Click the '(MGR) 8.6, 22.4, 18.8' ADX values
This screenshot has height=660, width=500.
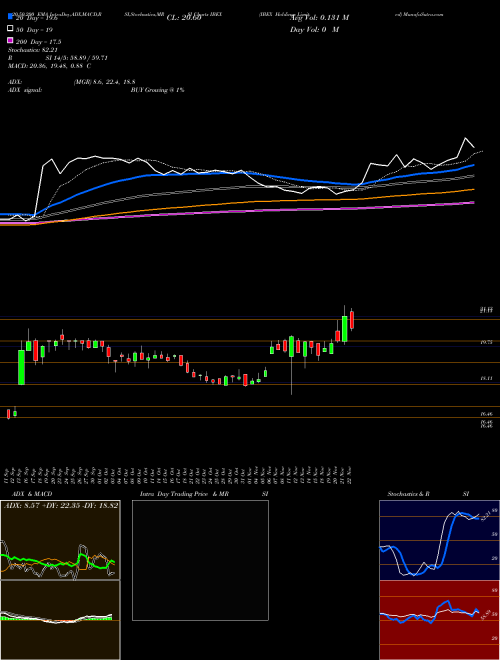click(x=104, y=82)
